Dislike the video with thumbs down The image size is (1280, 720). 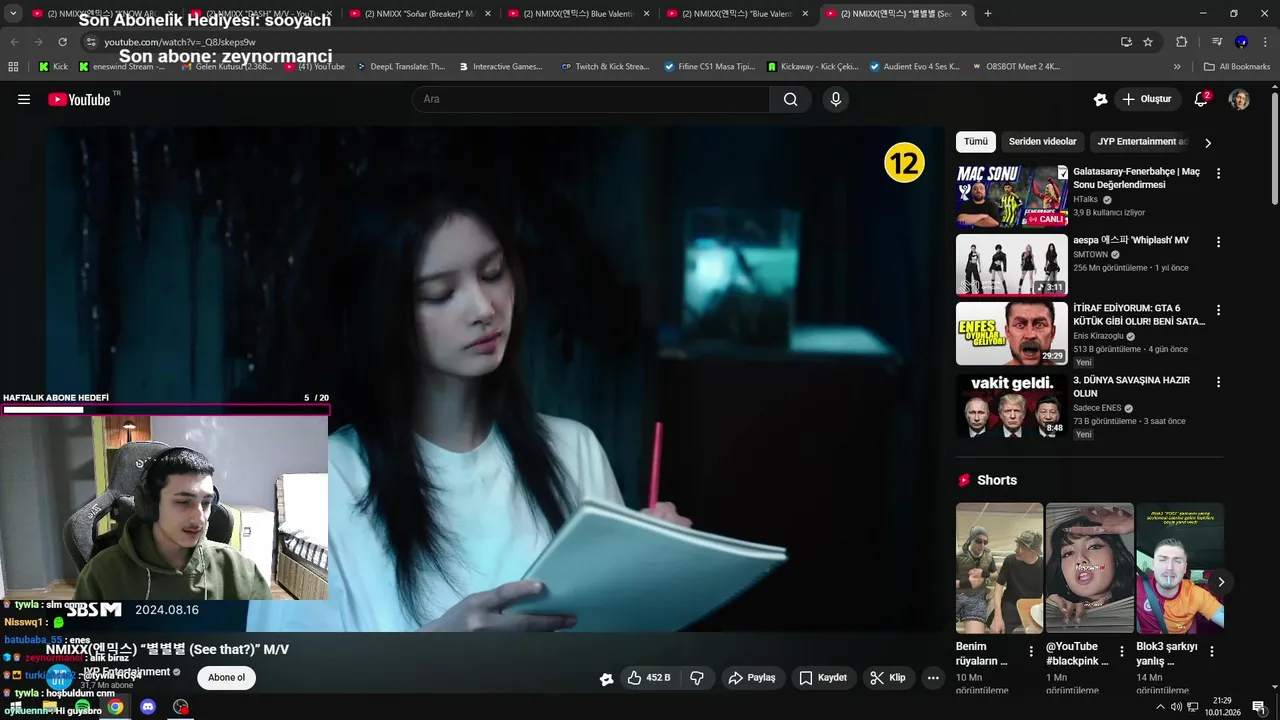coord(697,678)
